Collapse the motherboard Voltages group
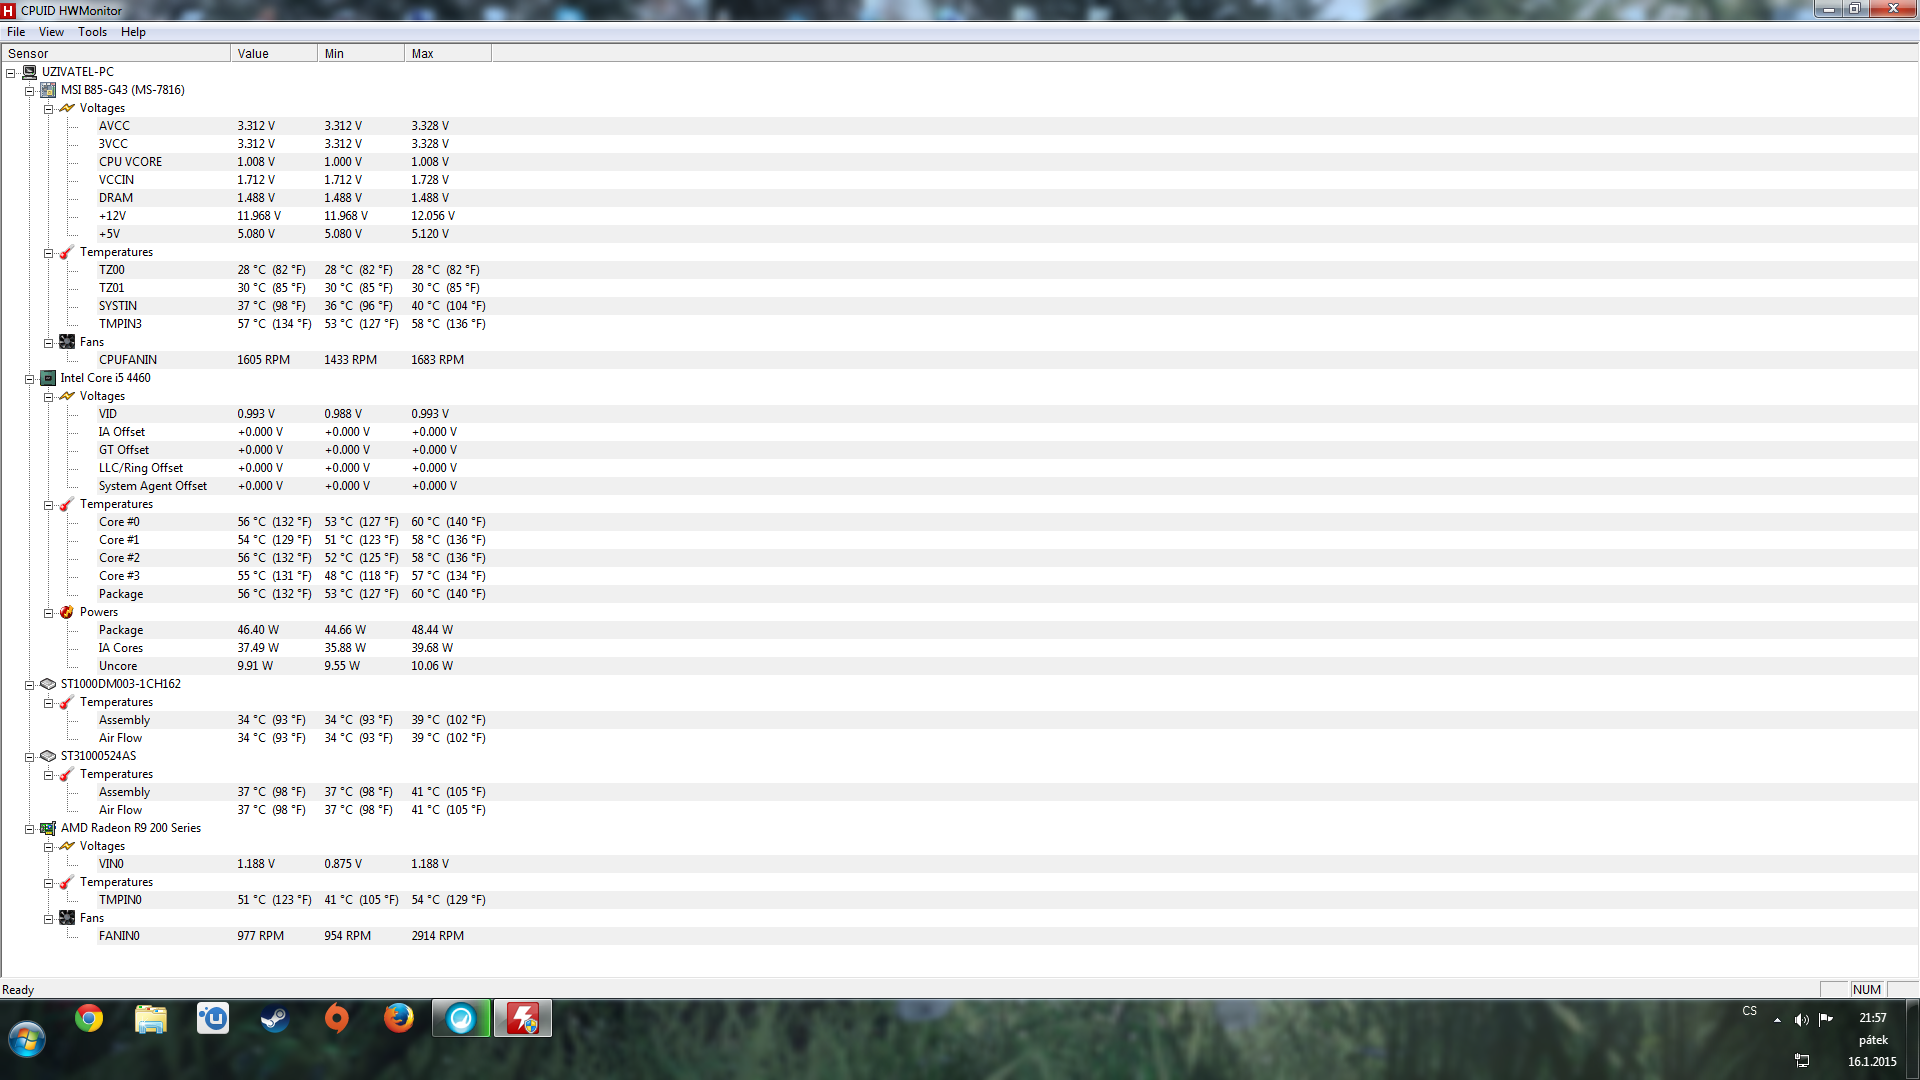Viewport: 1920px width, 1080px height. point(48,109)
